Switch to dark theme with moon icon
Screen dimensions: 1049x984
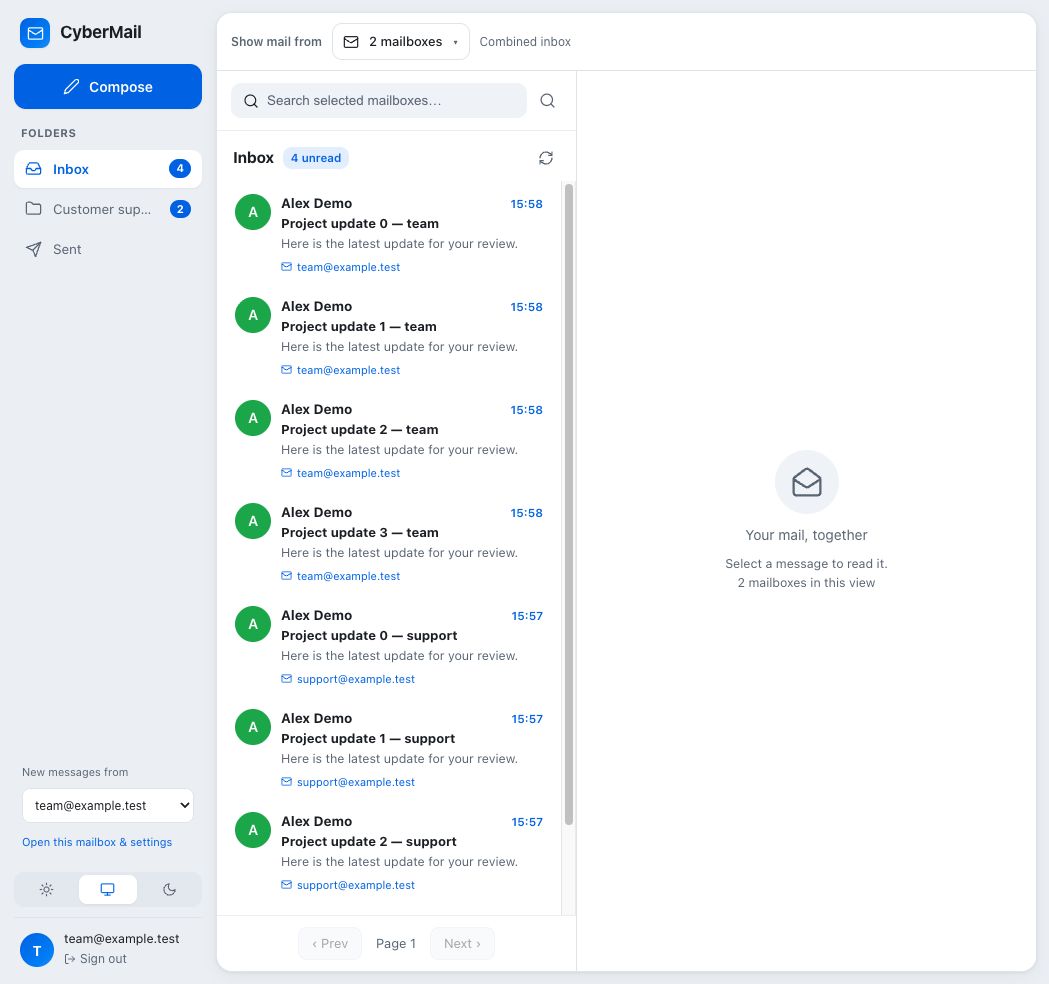[x=169, y=890]
